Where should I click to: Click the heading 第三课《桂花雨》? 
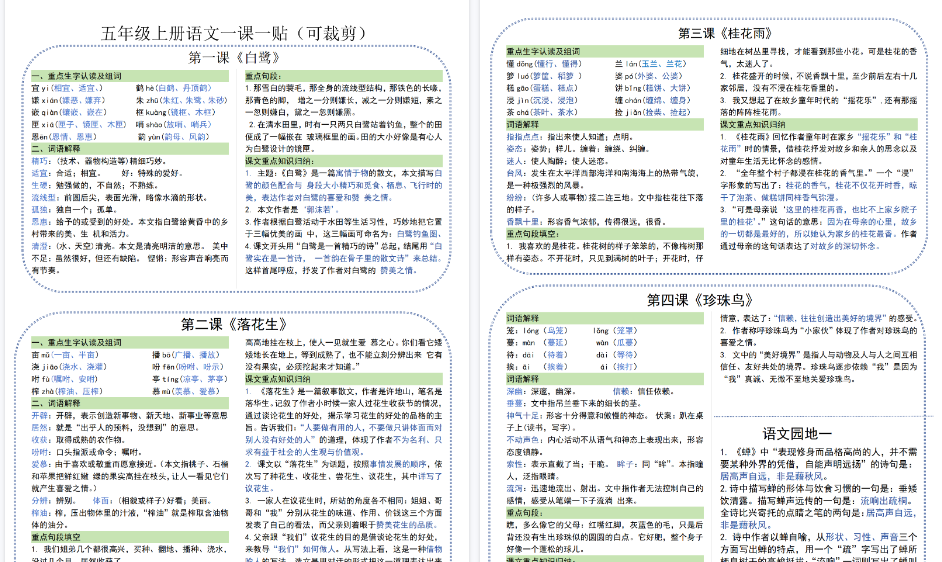click(725, 34)
